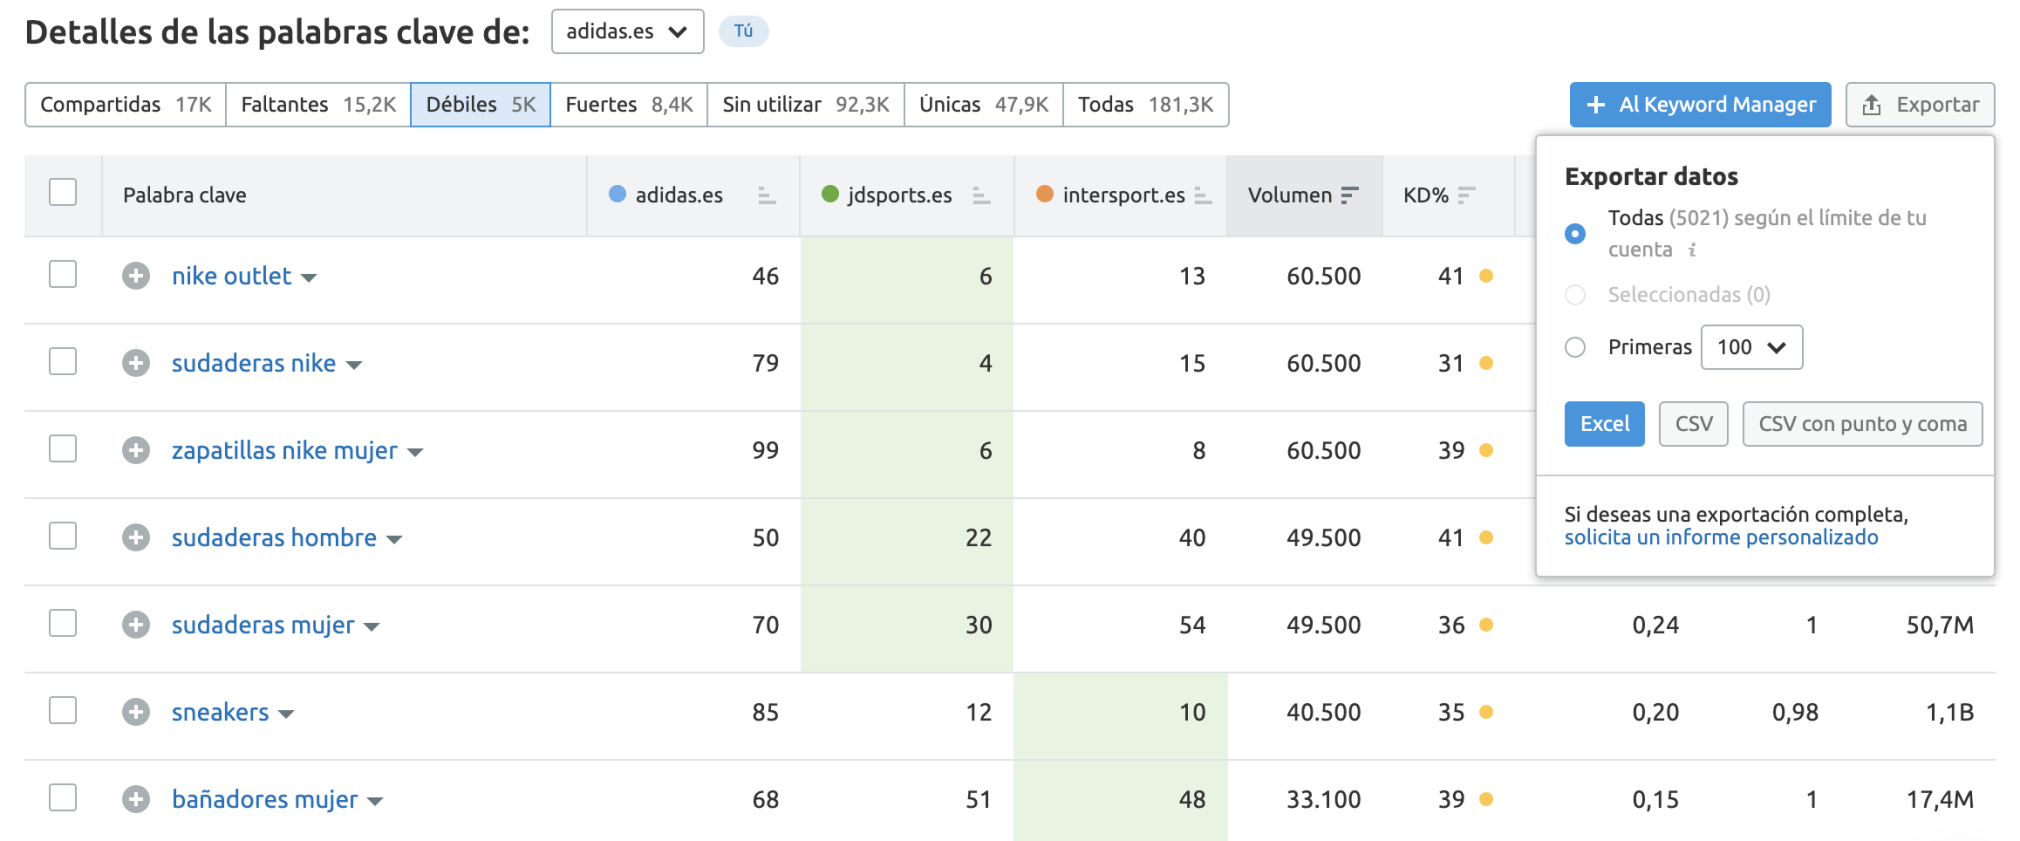Screen dimensions: 2020x841
Task: Click the info icon next to cuenta
Action: (x=1692, y=250)
